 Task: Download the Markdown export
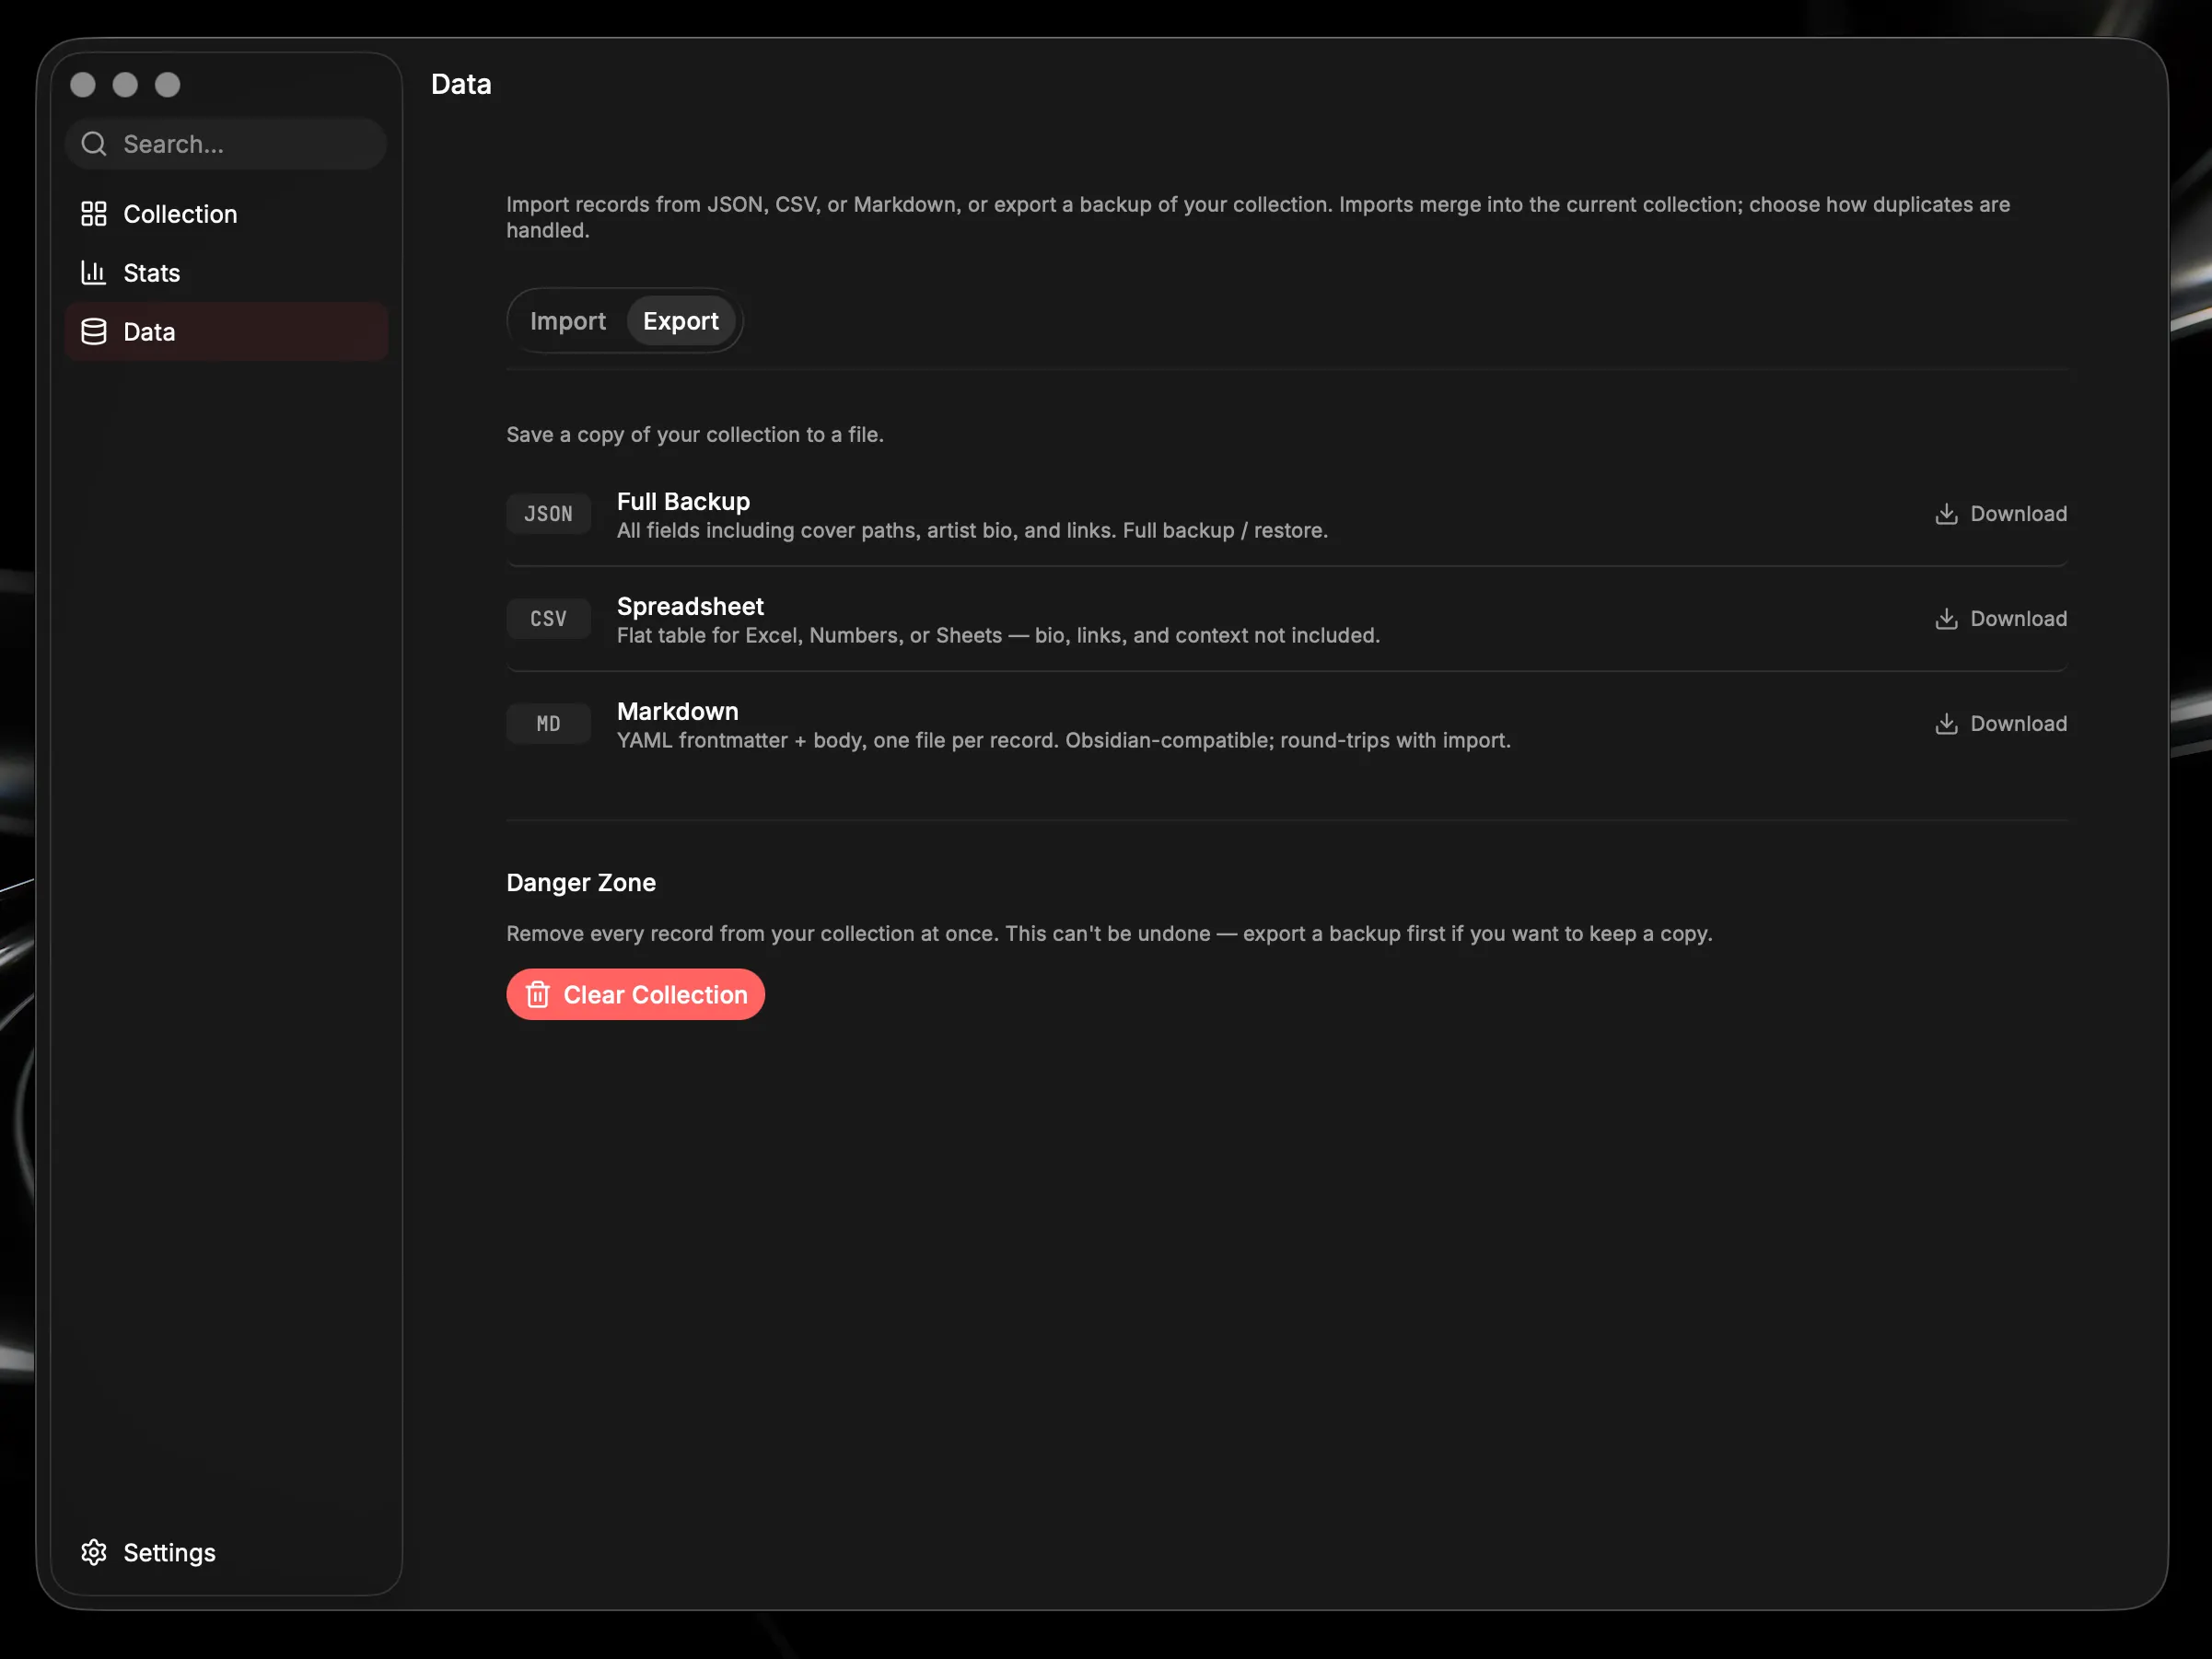click(2000, 724)
